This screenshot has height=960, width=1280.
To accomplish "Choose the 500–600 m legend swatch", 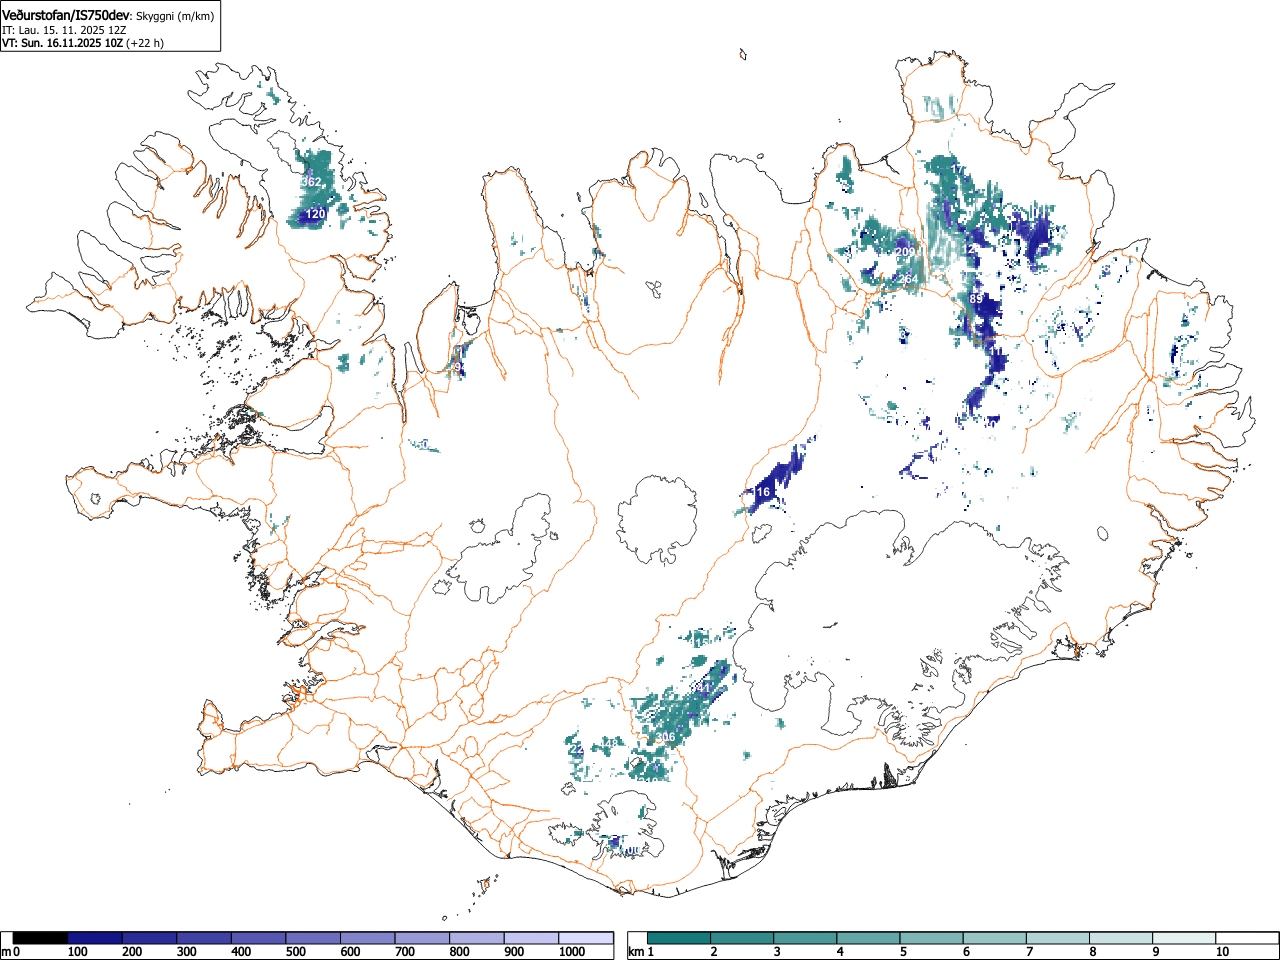I will point(313,938).
